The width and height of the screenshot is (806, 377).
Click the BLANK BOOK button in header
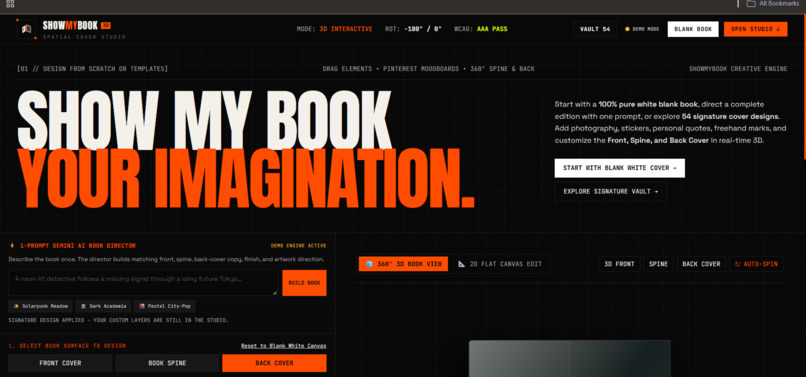[693, 29]
